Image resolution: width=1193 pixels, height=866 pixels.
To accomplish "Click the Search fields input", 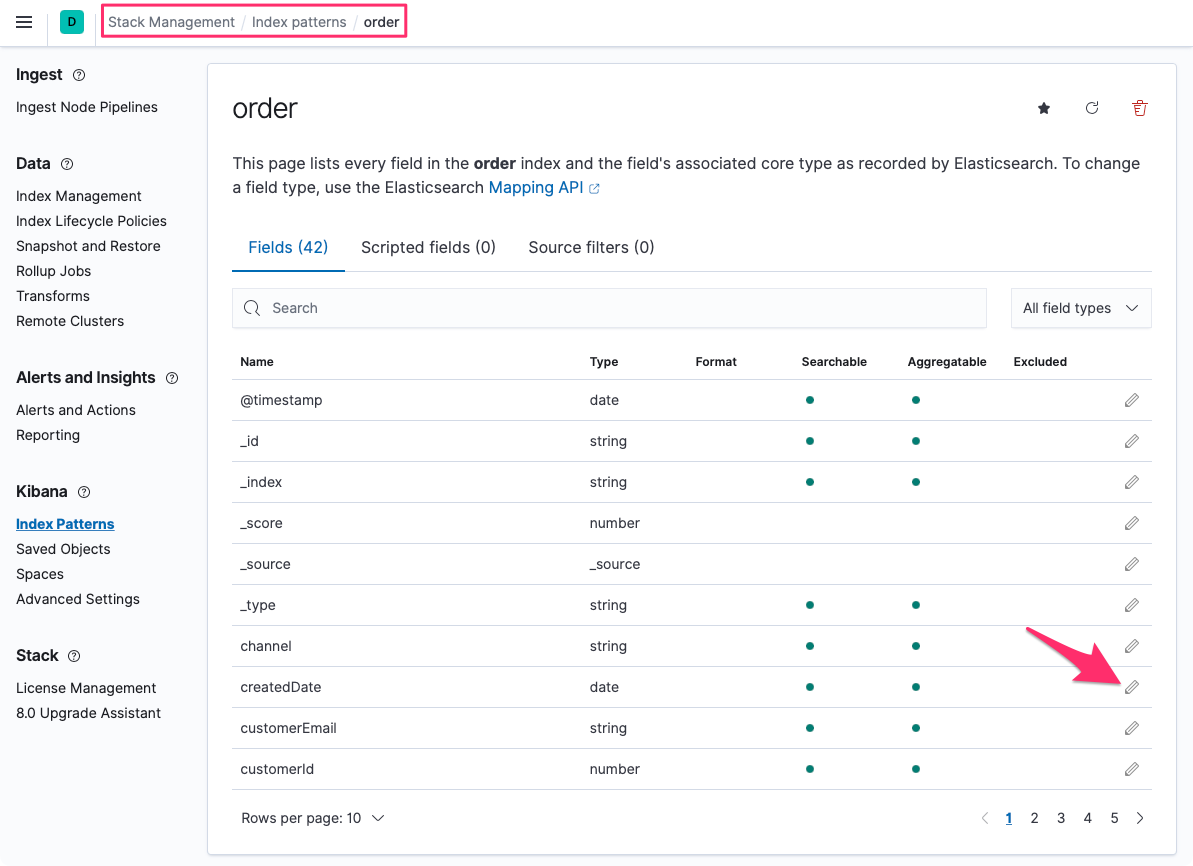I will pos(609,308).
